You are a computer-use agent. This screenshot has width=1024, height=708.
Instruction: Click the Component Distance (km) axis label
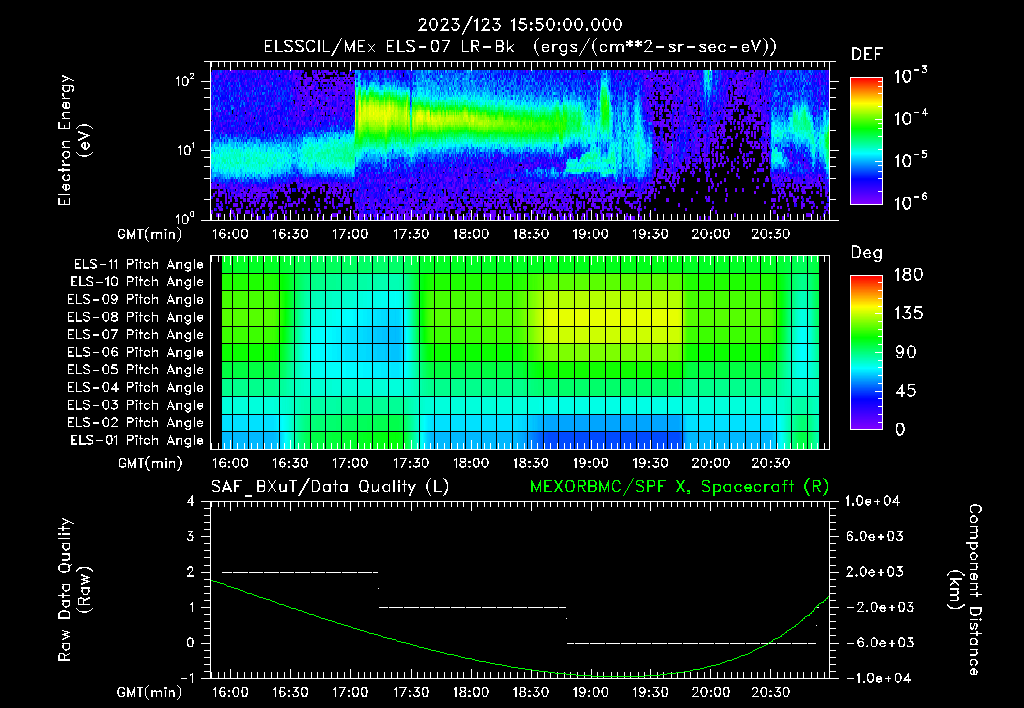pyautogui.click(x=965, y=590)
